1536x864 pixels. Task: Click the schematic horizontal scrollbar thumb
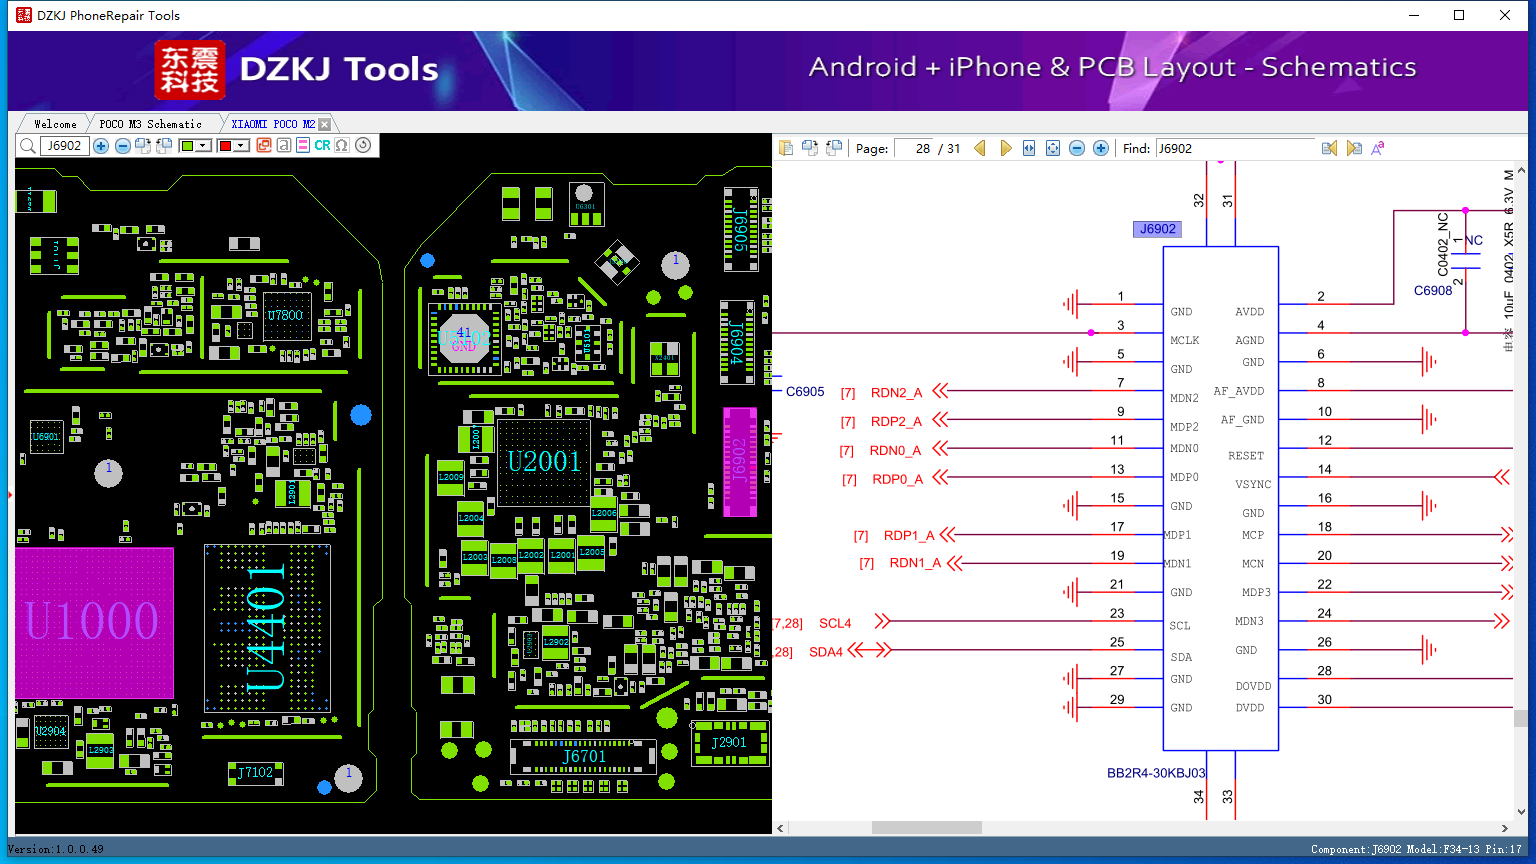click(926, 828)
